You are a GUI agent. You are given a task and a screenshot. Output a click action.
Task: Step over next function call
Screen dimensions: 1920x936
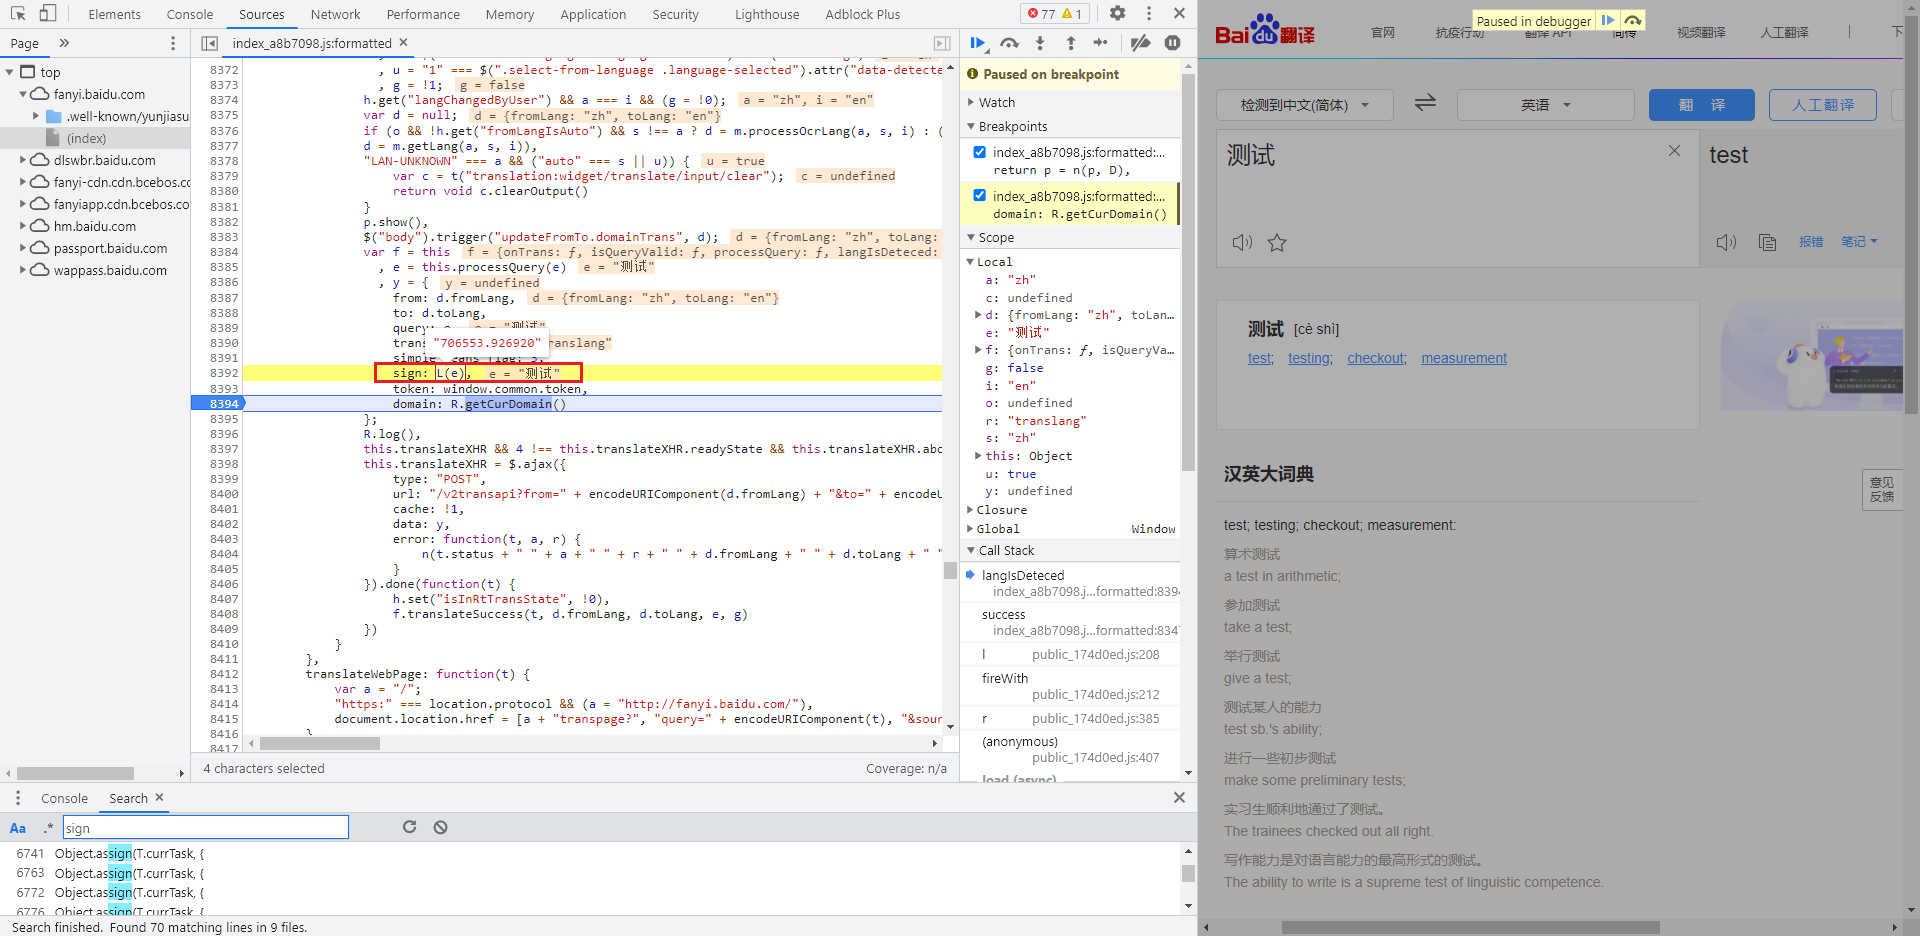(x=1009, y=43)
